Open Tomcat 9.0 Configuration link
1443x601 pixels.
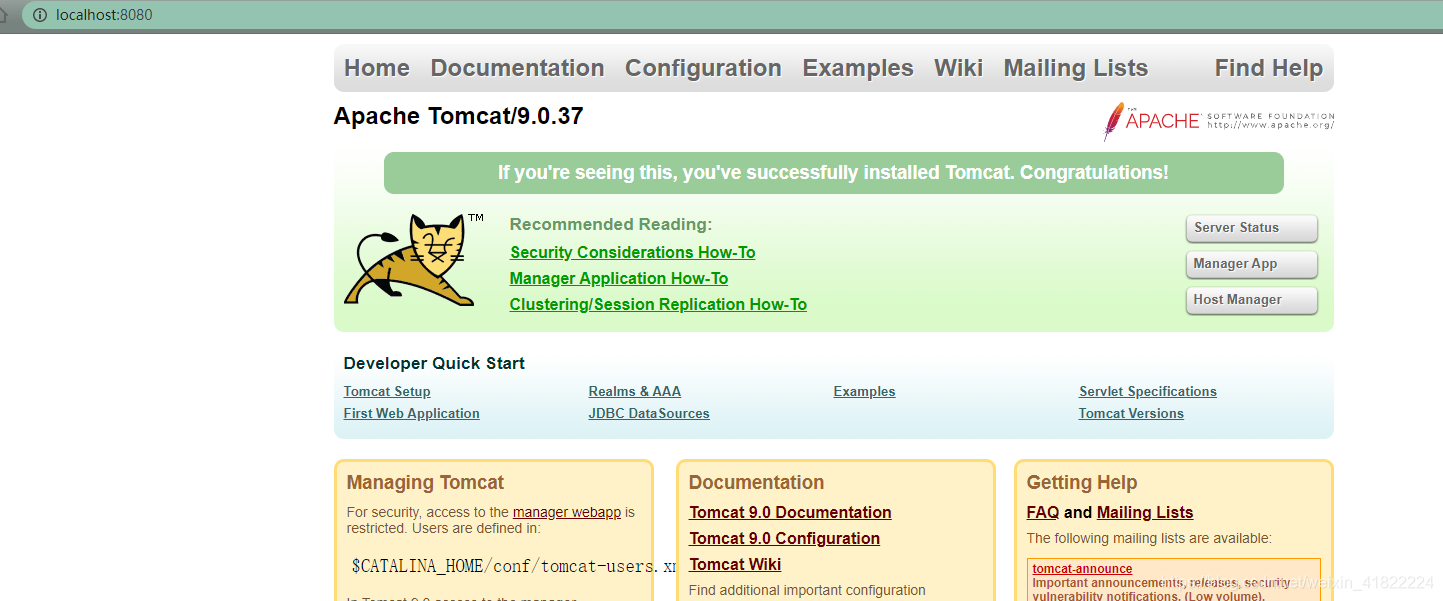[784, 538]
